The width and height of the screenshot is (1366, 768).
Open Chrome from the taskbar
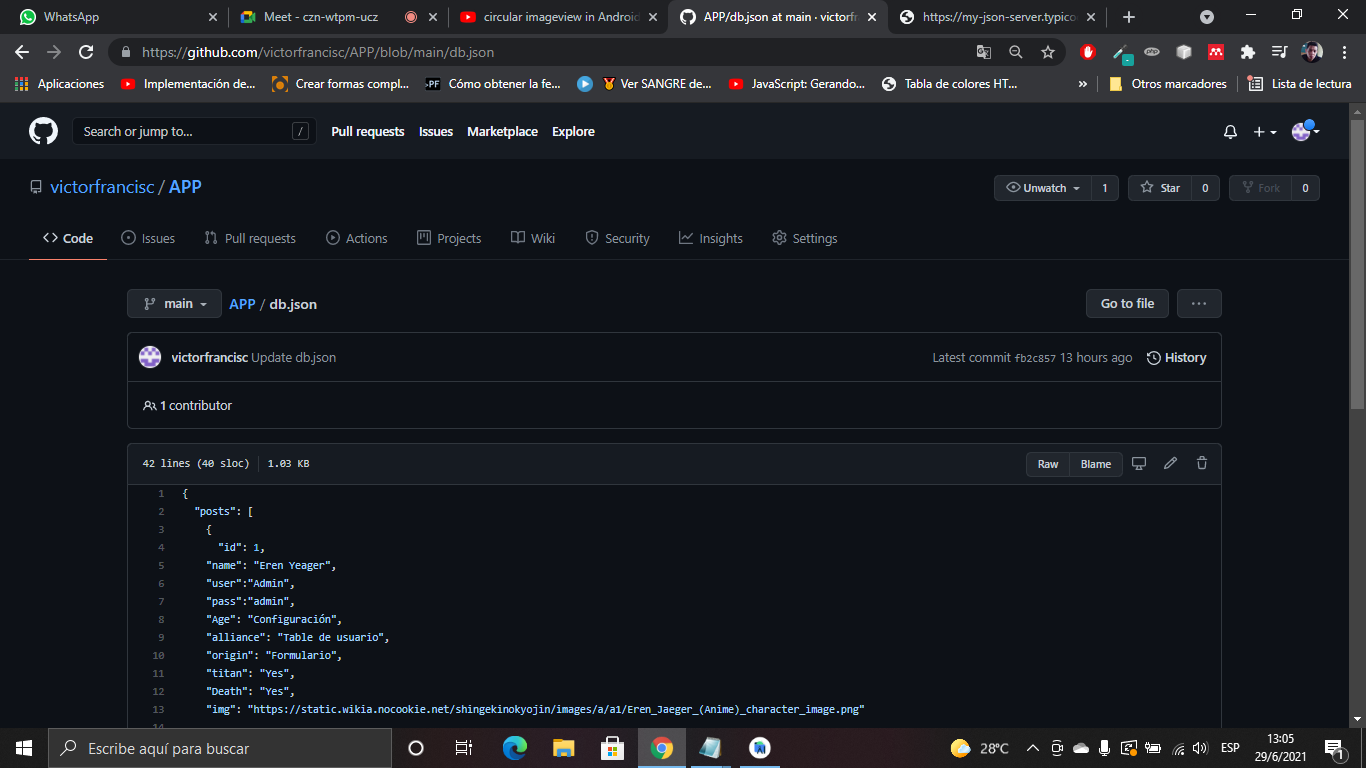click(661, 748)
